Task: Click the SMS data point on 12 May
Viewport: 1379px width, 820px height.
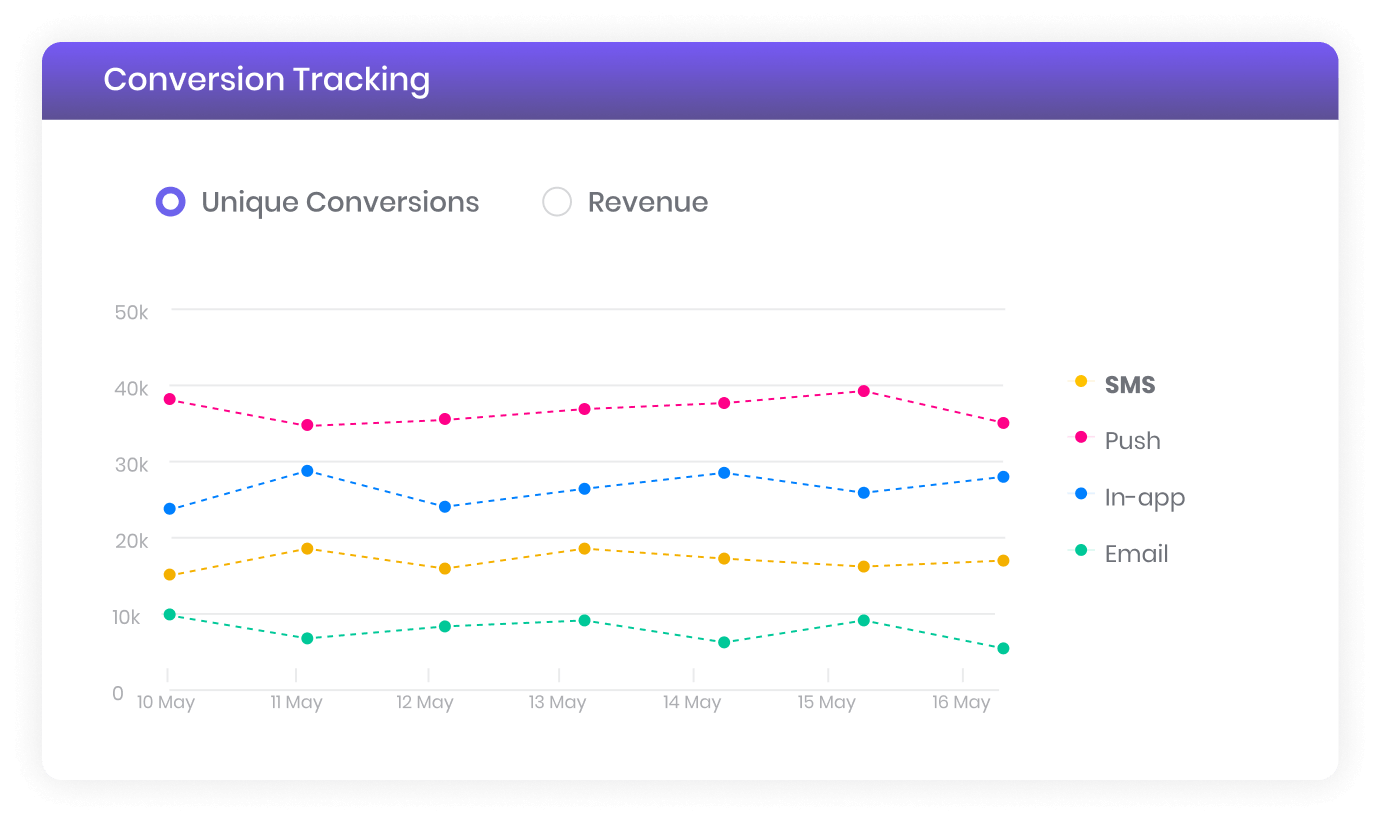Action: click(x=445, y=569)
